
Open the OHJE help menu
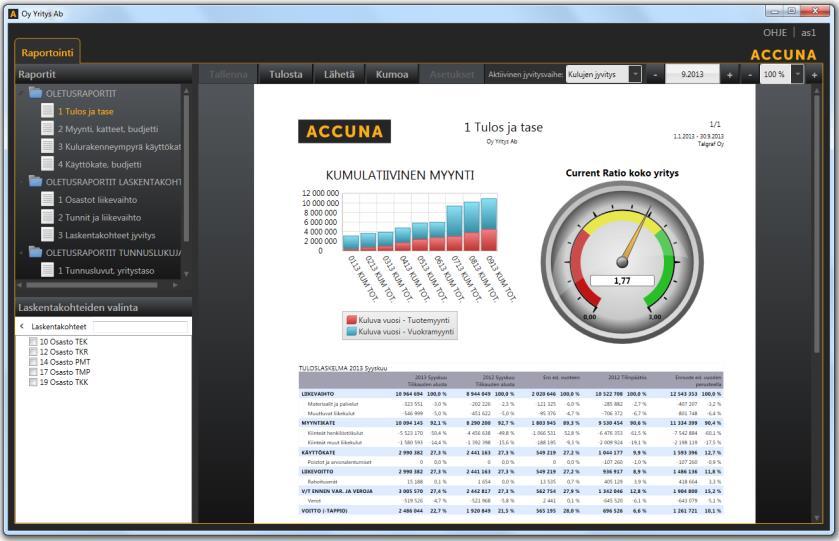pos(774,33)
